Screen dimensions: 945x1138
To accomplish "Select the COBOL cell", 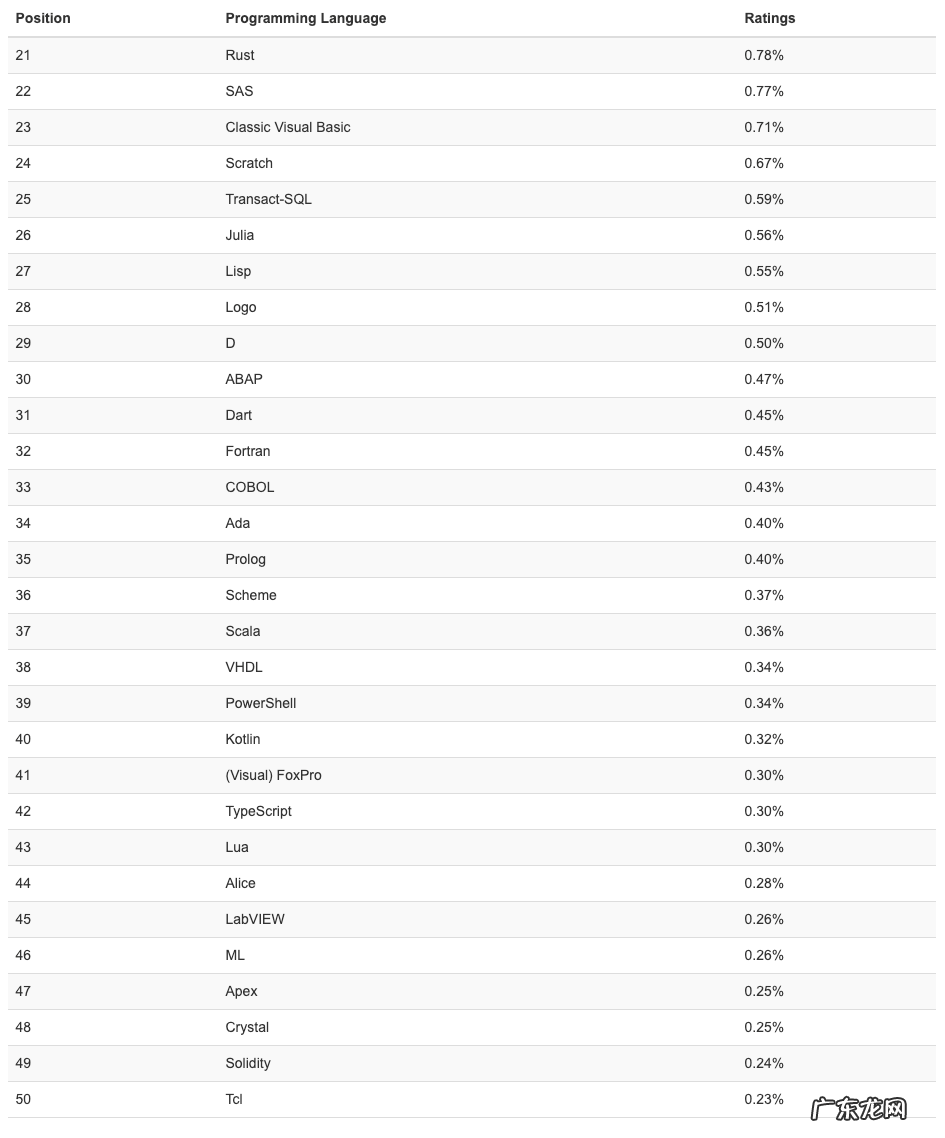I will click(x=250, y=487).
